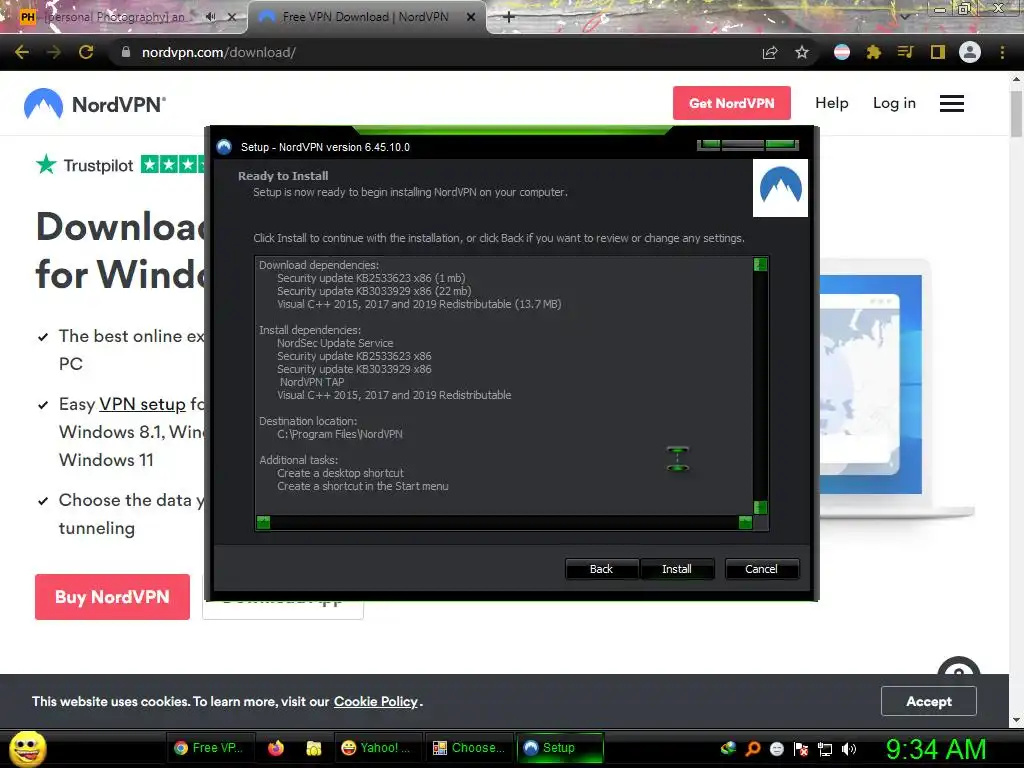This screenshot has height=768, width=1024.
Task: Click the address bar URL nordvpn.com/download/
Action: coord(219,52)
